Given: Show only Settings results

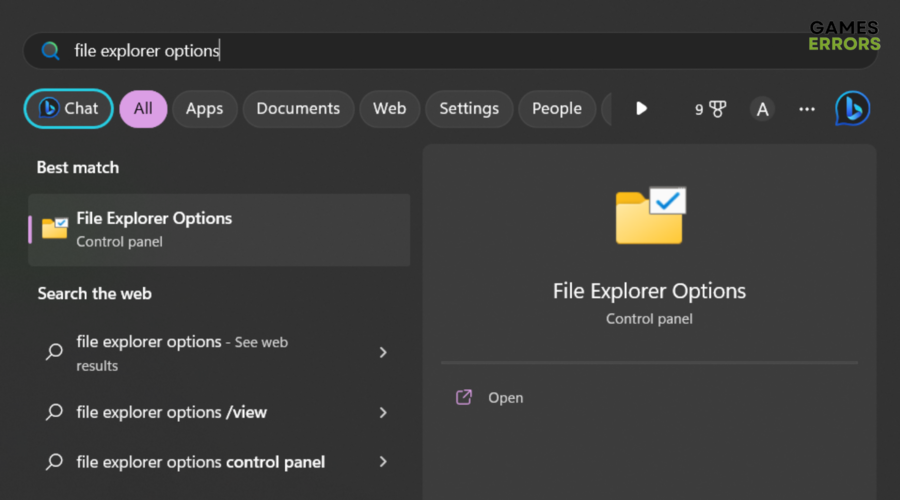Looking at the screenshot, I should click(469, 109).
